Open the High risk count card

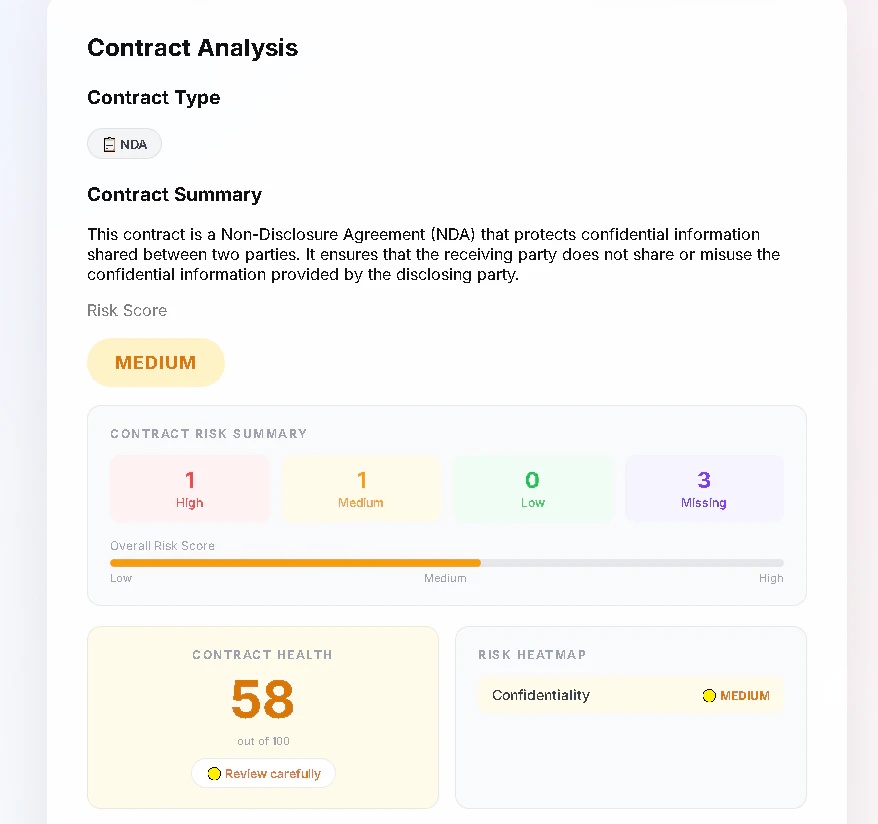pos(190,488)
